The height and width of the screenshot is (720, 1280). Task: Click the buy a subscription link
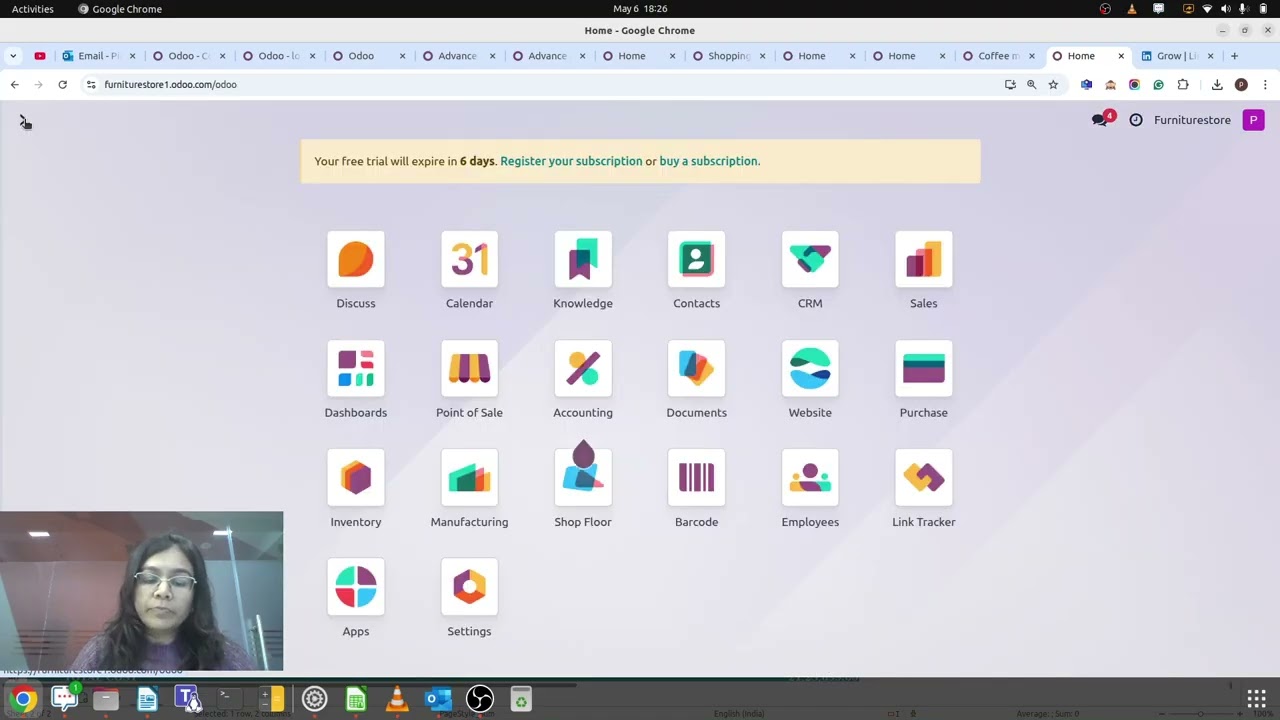coord(709,161)
